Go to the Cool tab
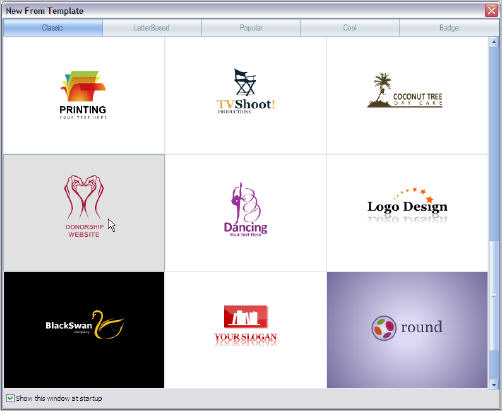Image resolution: width=502 pixels, height=411 pixels. (350, 28)
